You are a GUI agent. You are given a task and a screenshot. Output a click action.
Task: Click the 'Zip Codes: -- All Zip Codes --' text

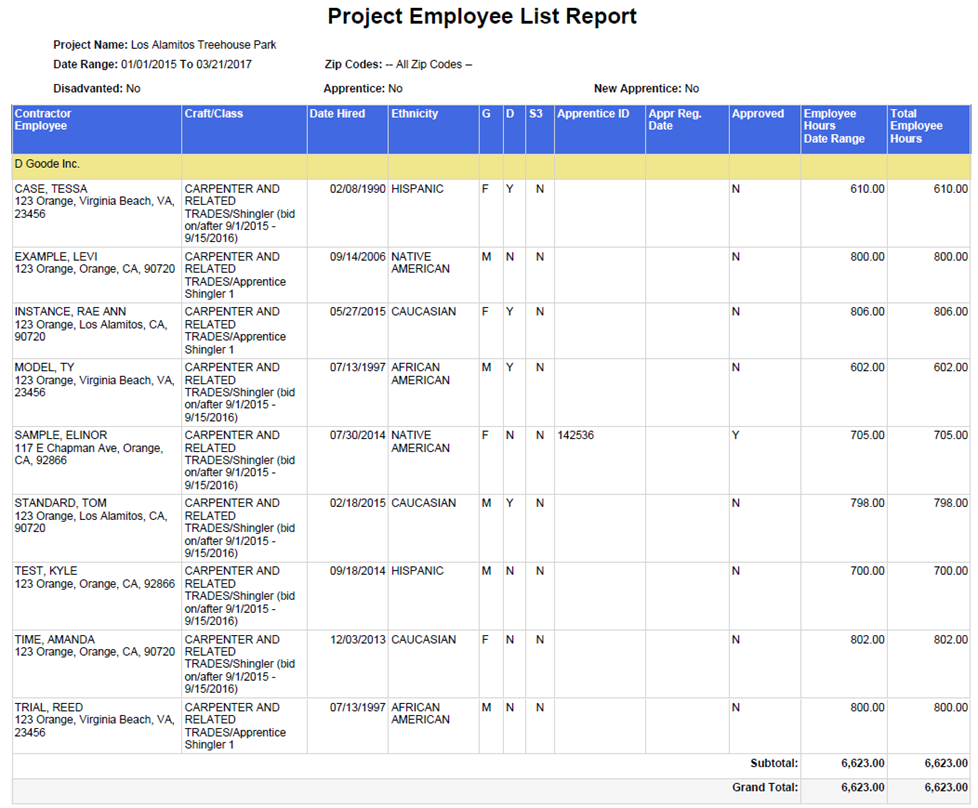pyautogui.click(x=398, y=64)
